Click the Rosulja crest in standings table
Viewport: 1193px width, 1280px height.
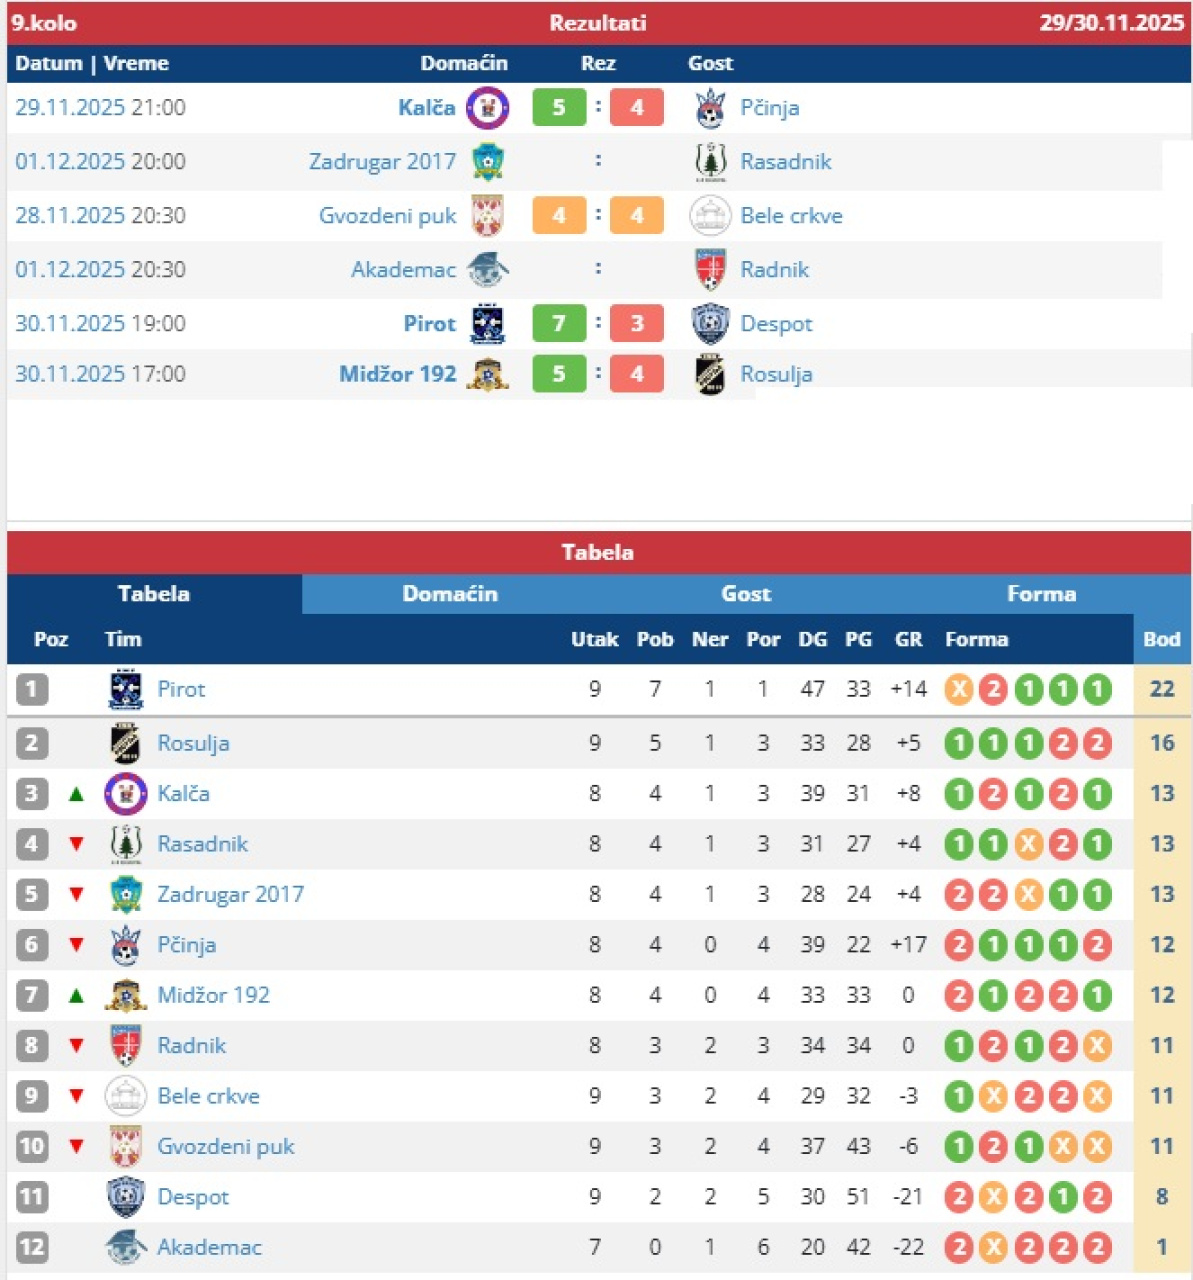coord(126,743)
